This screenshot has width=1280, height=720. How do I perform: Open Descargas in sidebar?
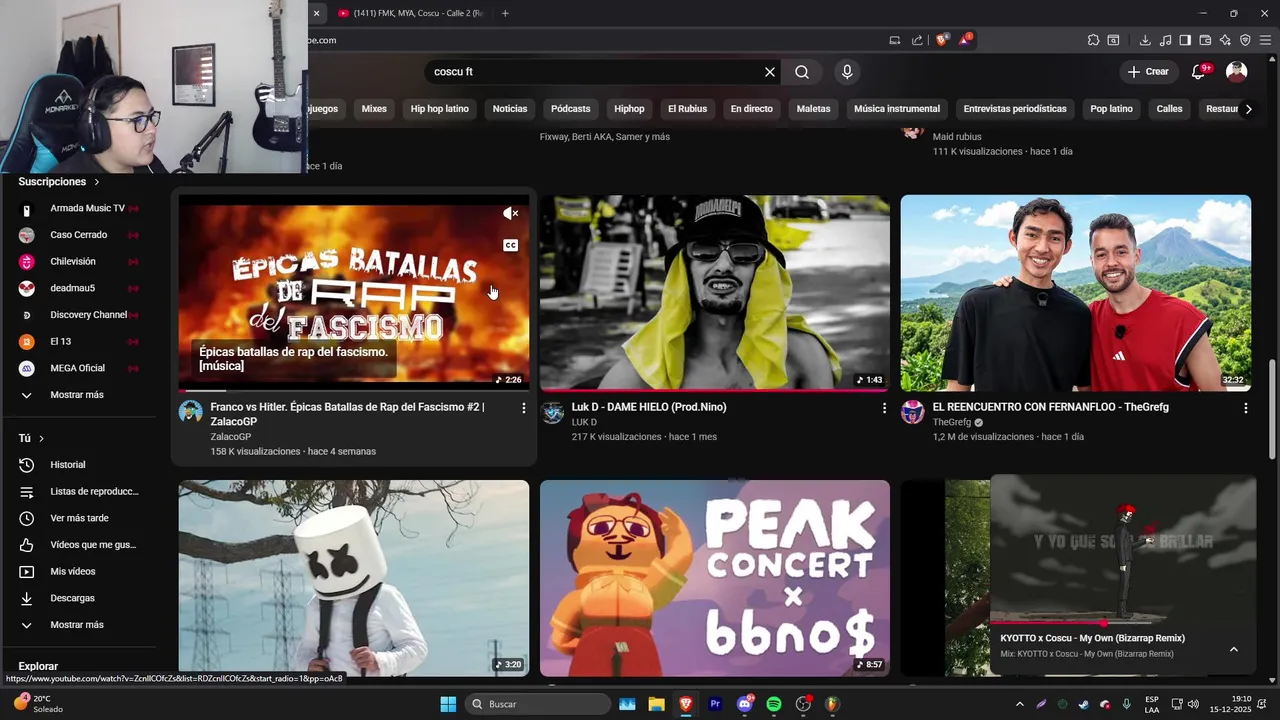[80, 598]
